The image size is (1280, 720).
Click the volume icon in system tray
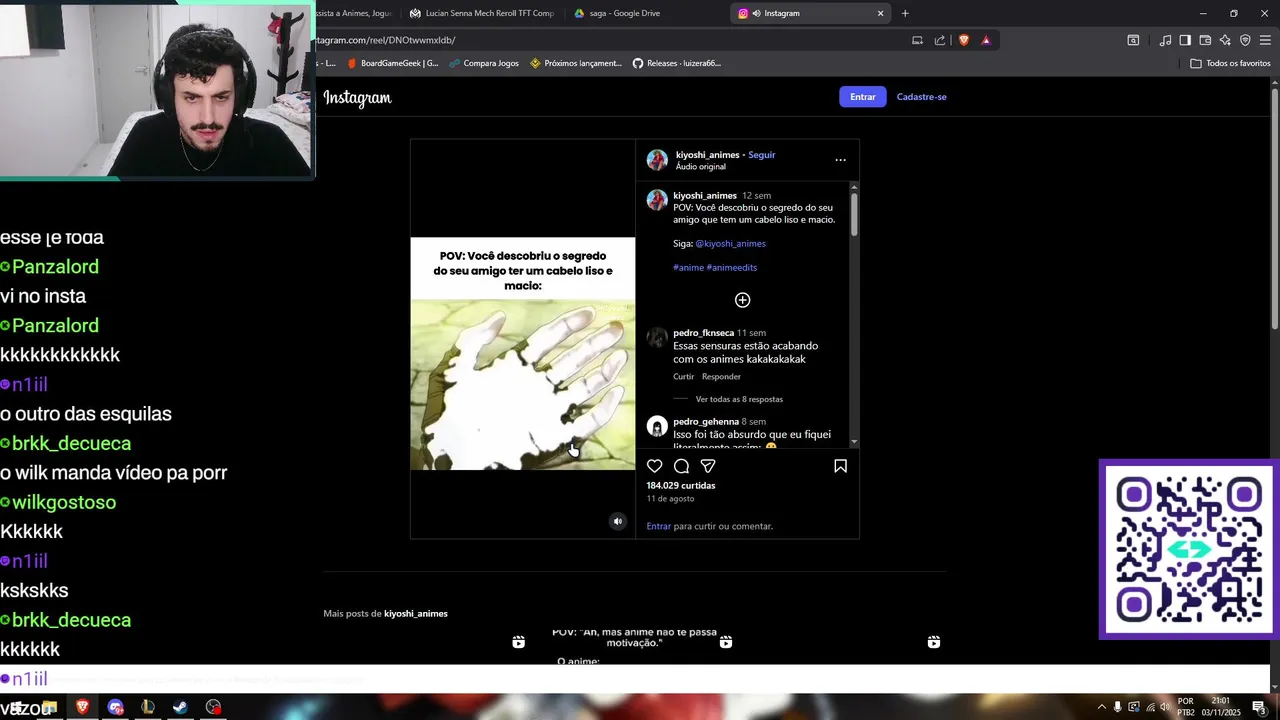pyautogui.click(x=1165, y=707)
